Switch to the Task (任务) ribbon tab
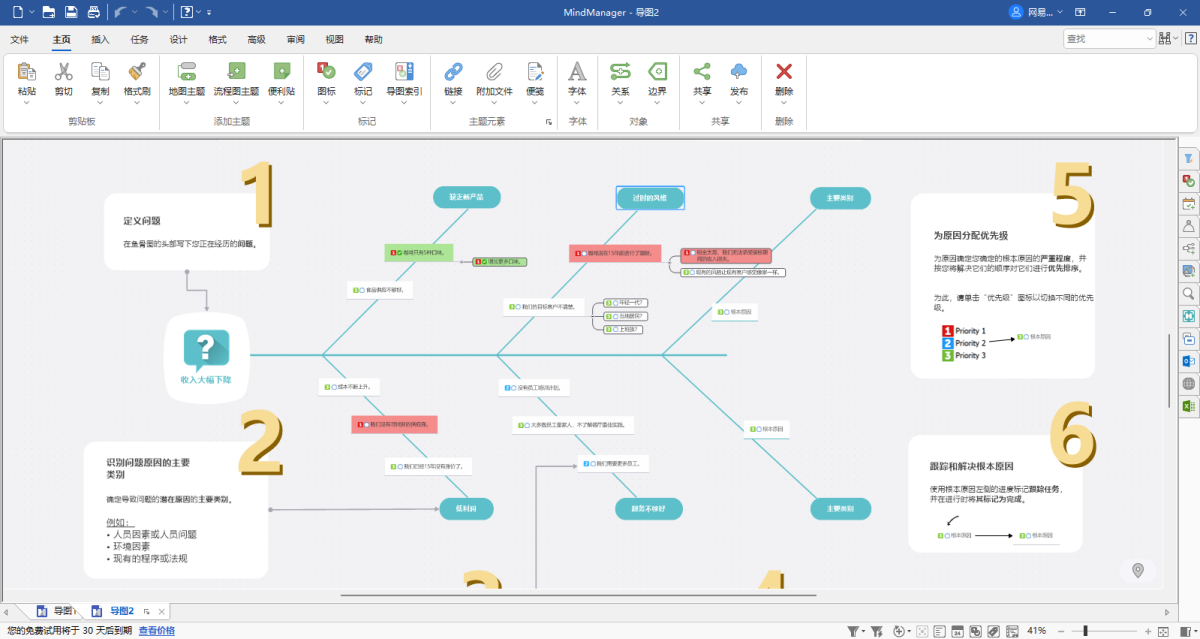This screenshot has height=639, width=1200. (139, 40)
